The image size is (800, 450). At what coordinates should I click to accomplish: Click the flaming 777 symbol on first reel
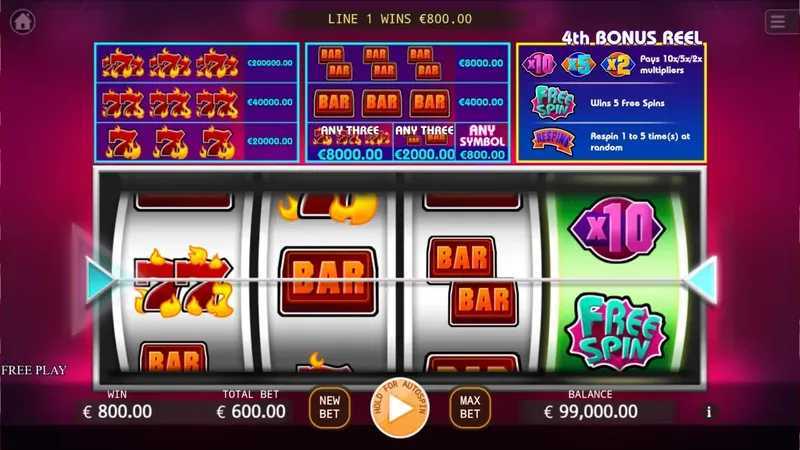pos(183,282)
